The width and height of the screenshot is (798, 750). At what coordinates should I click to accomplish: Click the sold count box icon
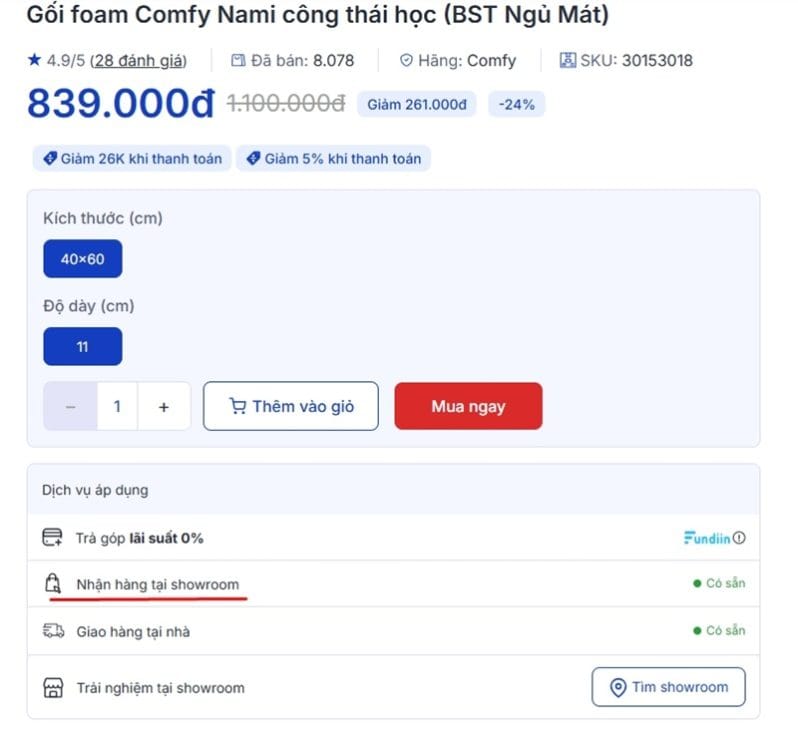(238, 61)
